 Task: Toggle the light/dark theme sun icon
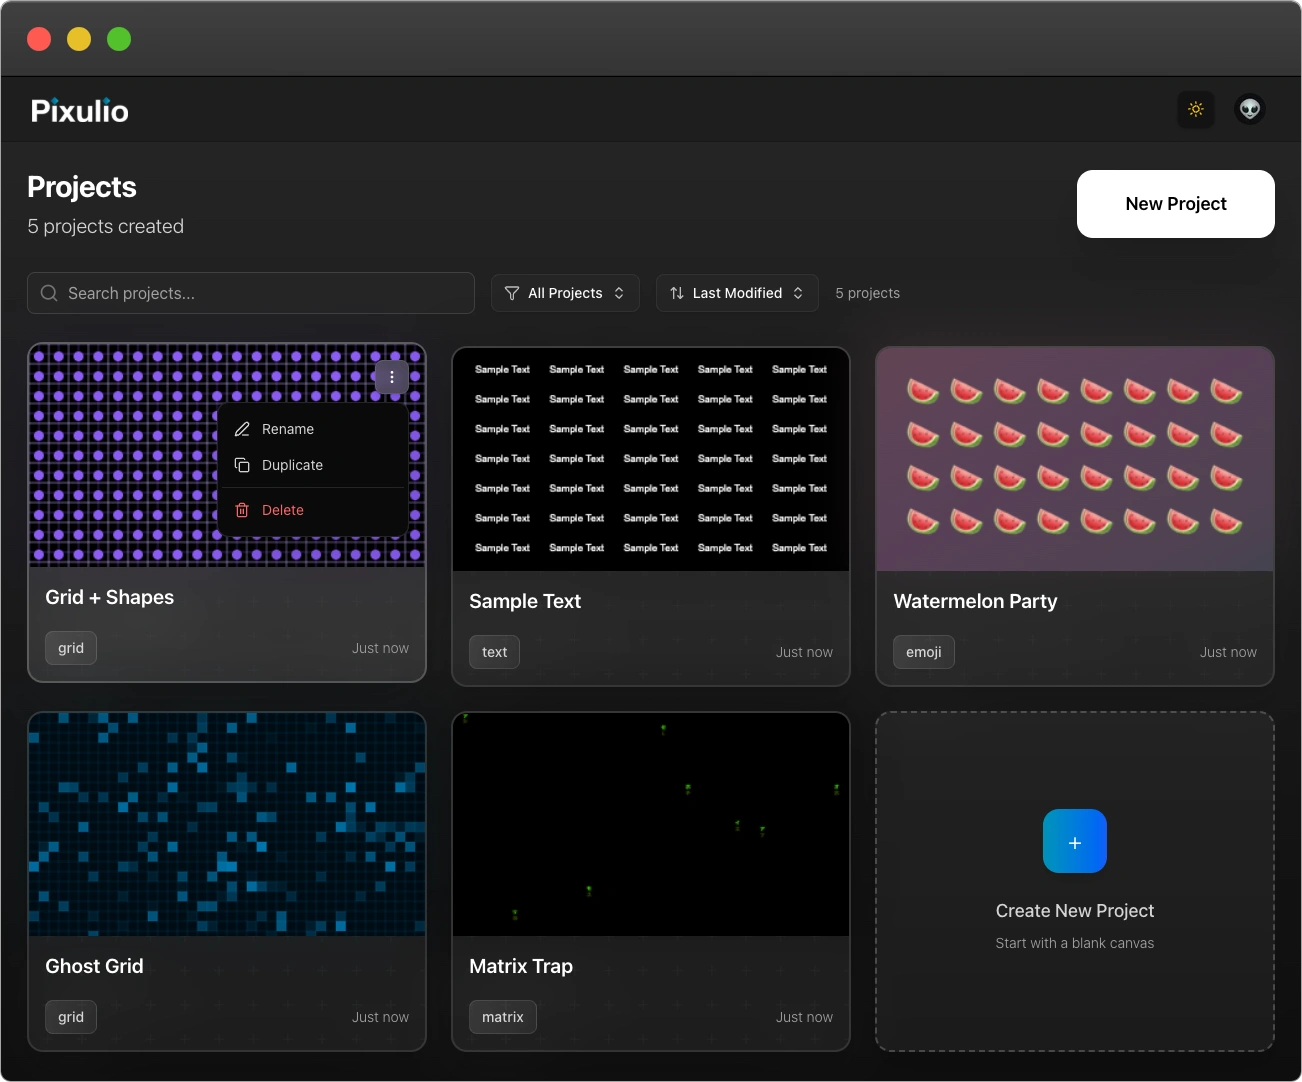[x=1195, y=109]
